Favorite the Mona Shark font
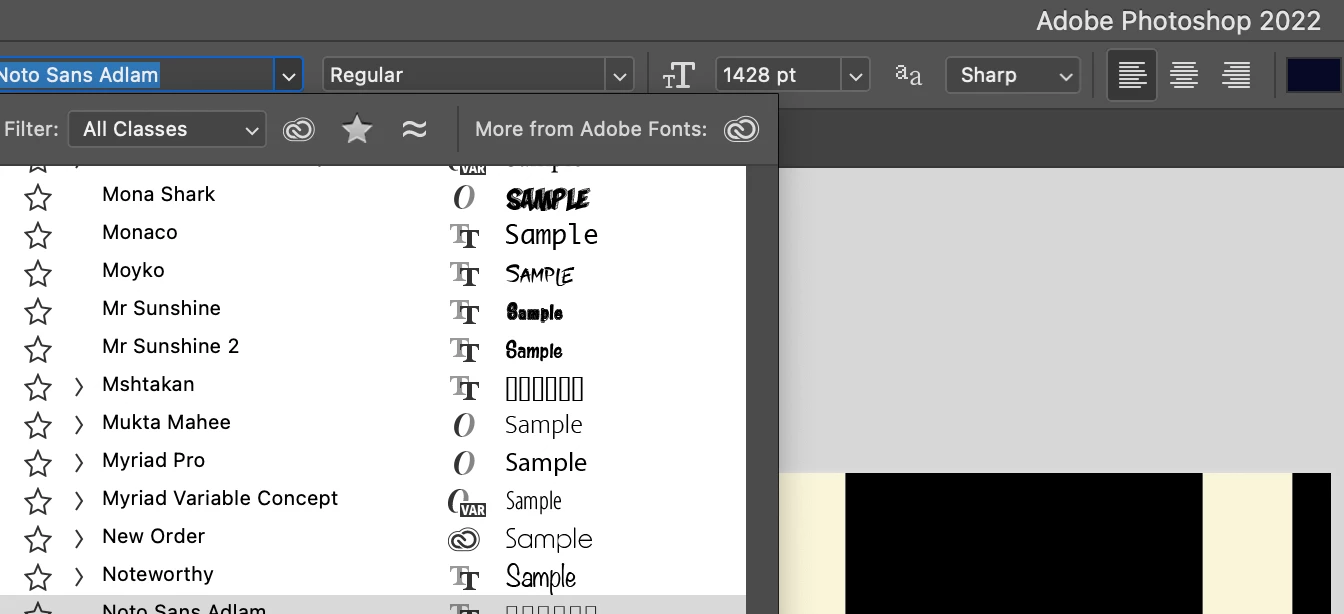 click(38, 198)
